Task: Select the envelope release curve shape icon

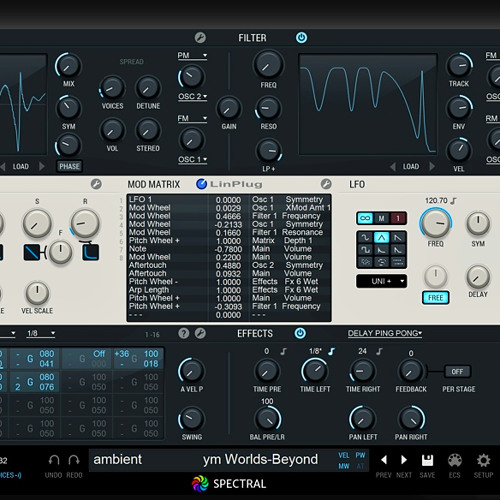Action: [x=91, y=252]
